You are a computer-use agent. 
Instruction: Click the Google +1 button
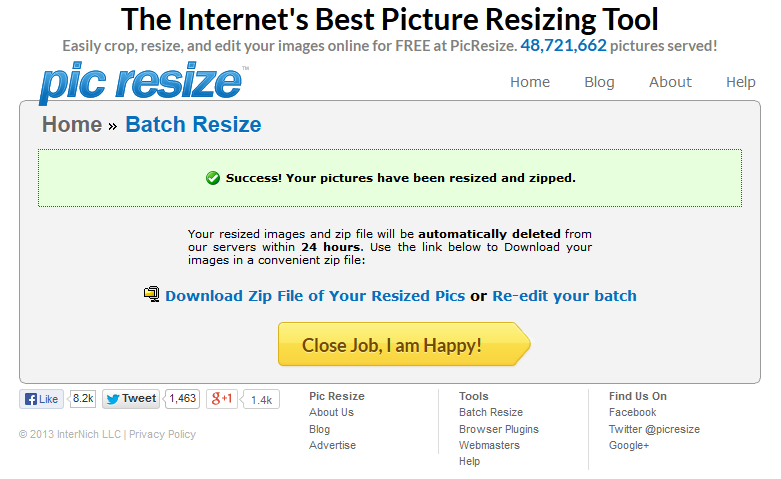(222, 399)
